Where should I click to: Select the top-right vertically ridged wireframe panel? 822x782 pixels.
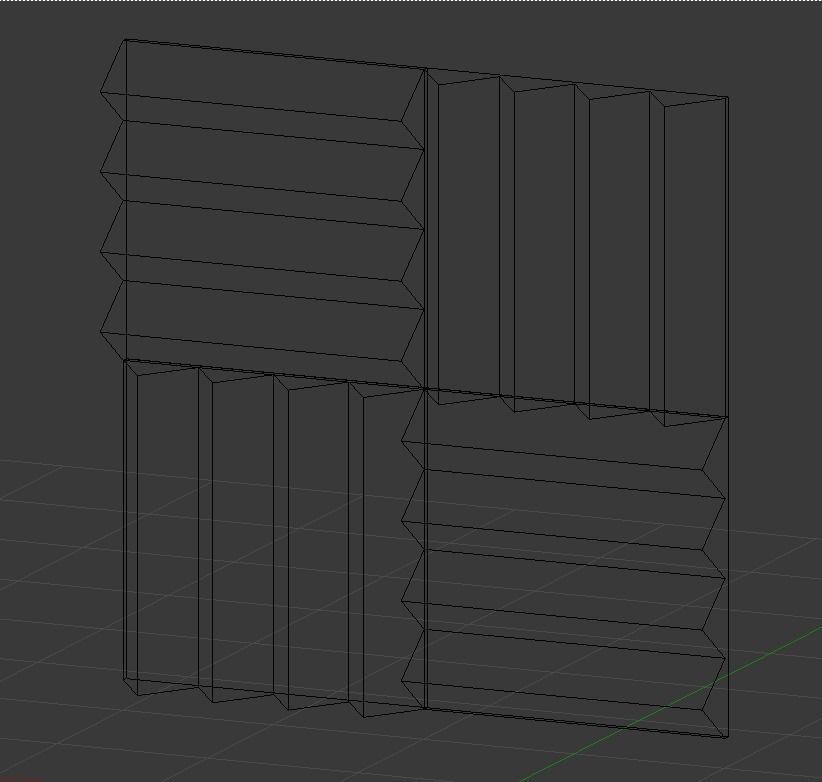pos(577,247)
